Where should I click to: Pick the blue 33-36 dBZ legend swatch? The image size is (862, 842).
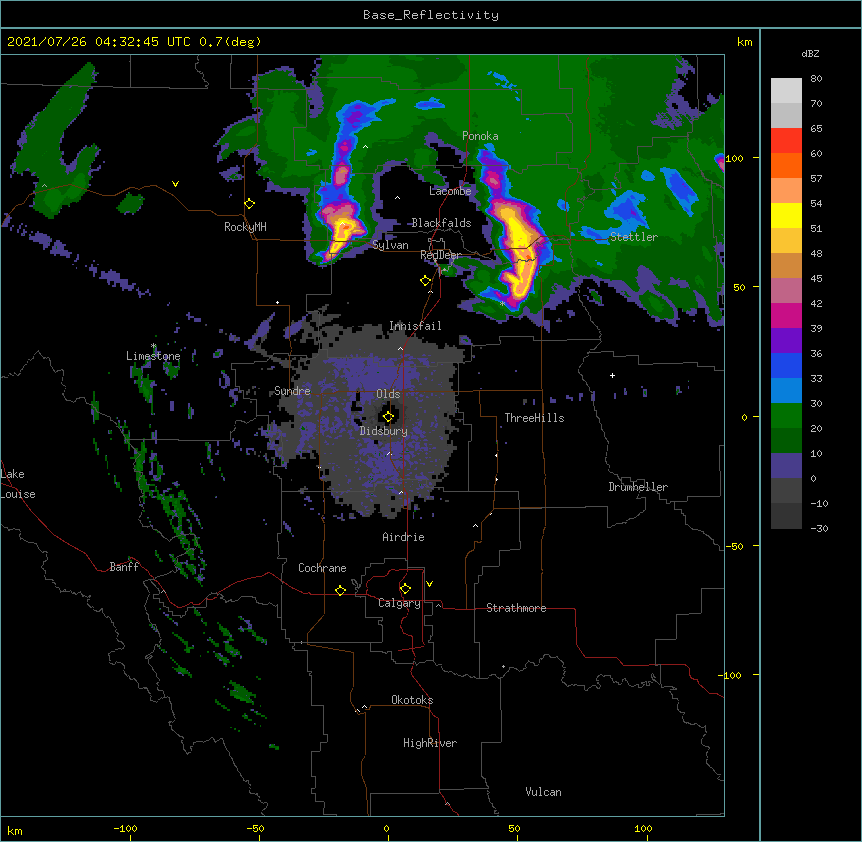786,366
